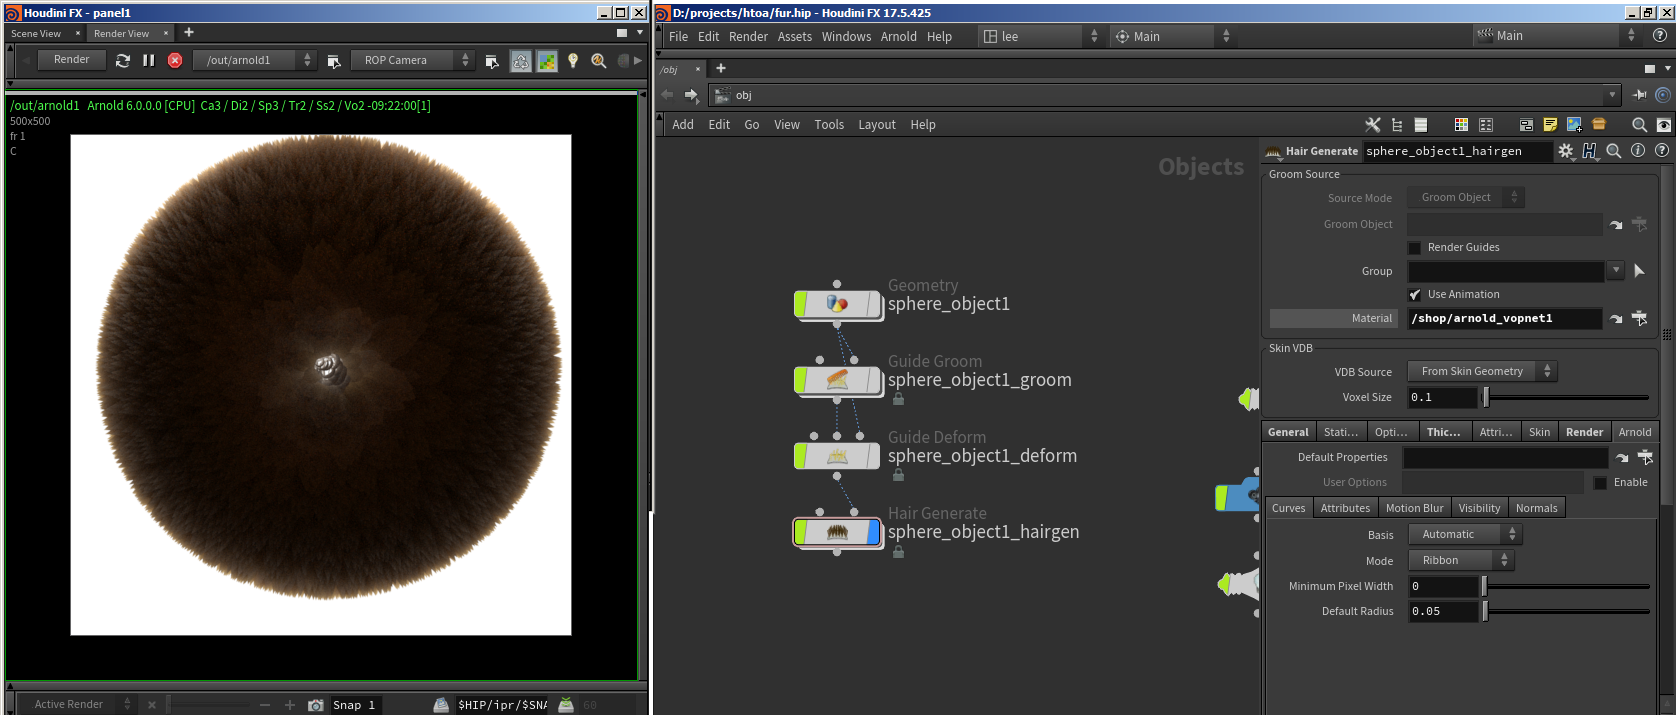Screen dimensions: 1676x715
Task: Open the network editor wrench tools icon
Action: (x=1372, y=125)
